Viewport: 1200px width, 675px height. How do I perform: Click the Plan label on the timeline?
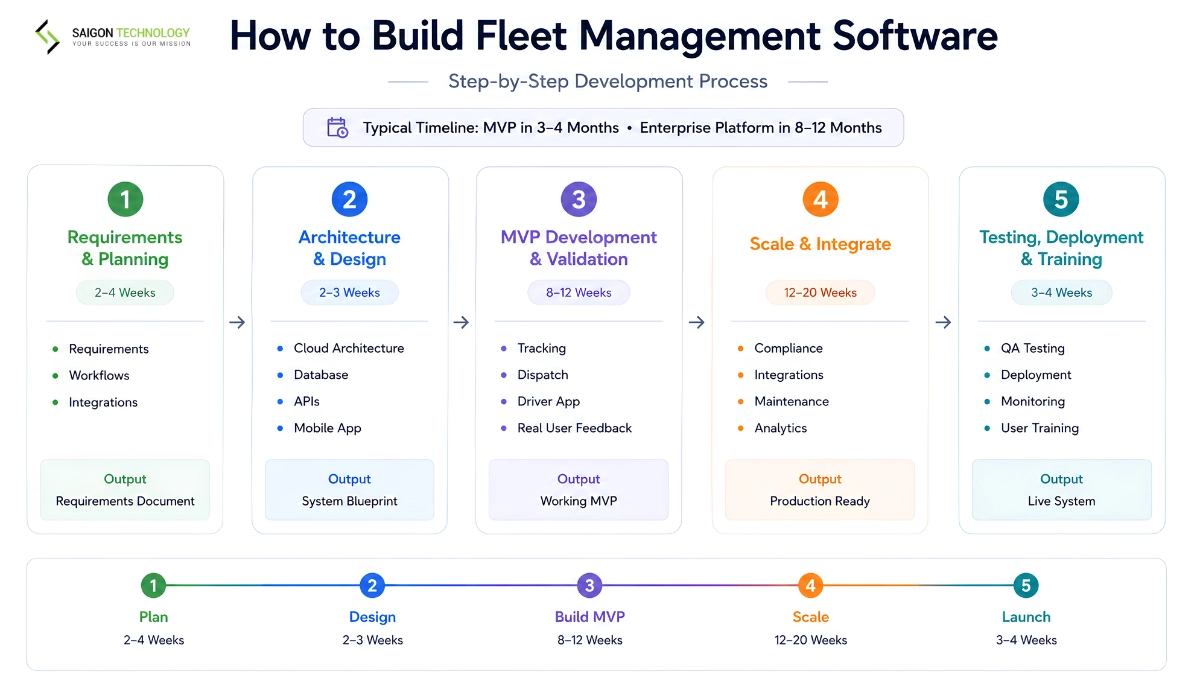click(x=153, y=617)
